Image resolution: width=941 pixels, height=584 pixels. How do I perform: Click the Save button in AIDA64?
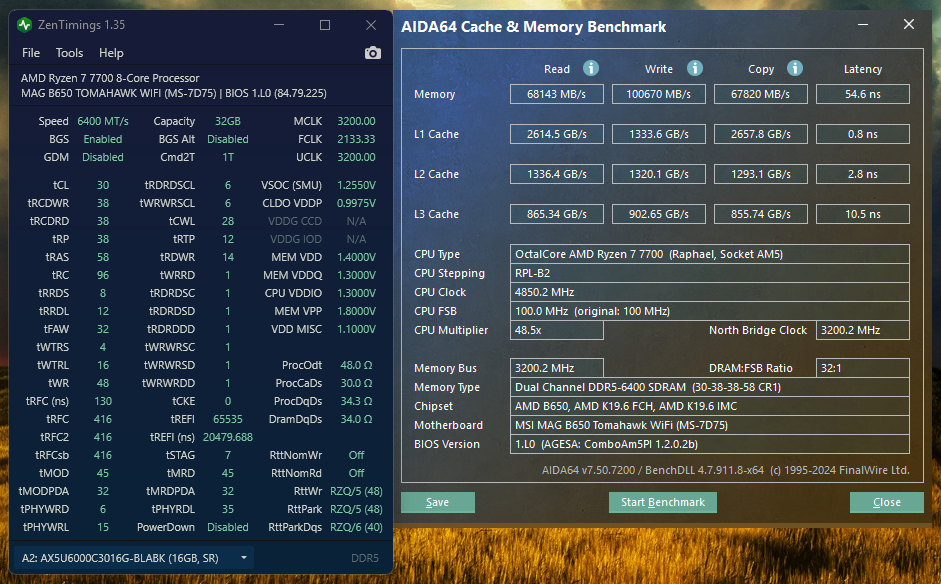tap(437, 502)
